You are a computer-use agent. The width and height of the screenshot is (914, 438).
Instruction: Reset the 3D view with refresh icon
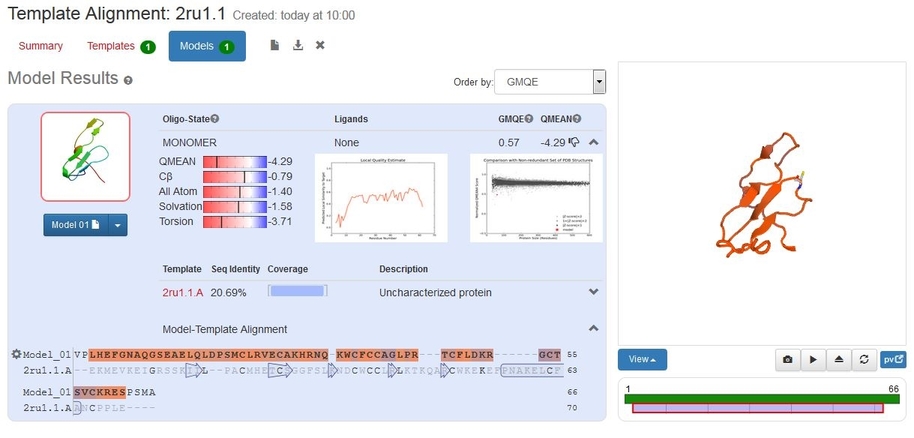[x=863, y=359]
